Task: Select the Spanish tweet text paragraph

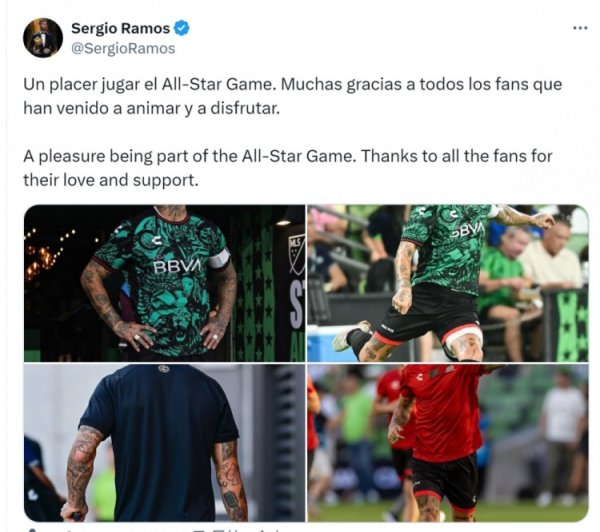Action: [293, 96]
